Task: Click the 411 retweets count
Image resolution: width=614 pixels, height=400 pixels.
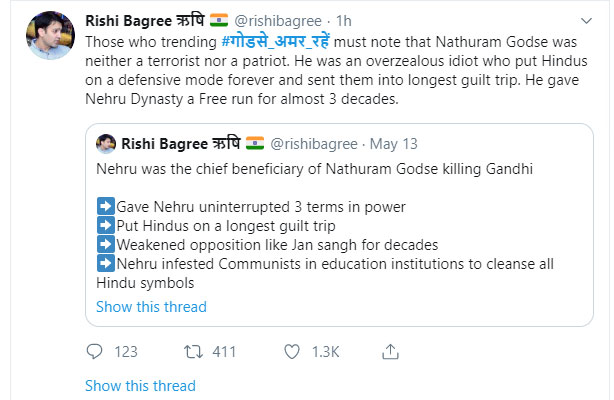Action: (x=225, y=351)
